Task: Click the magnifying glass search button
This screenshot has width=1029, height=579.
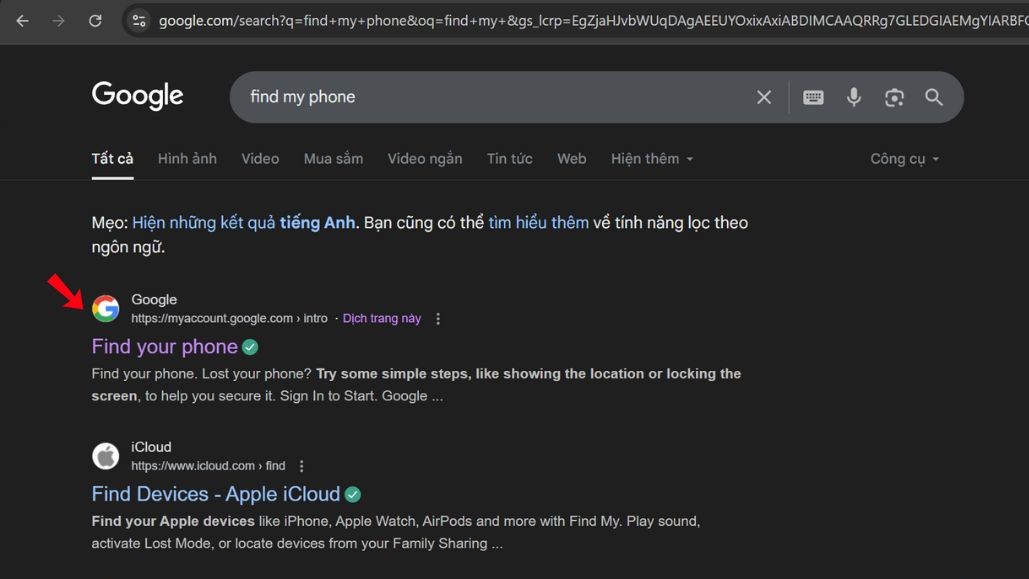Action: click(x=934, y=97)
